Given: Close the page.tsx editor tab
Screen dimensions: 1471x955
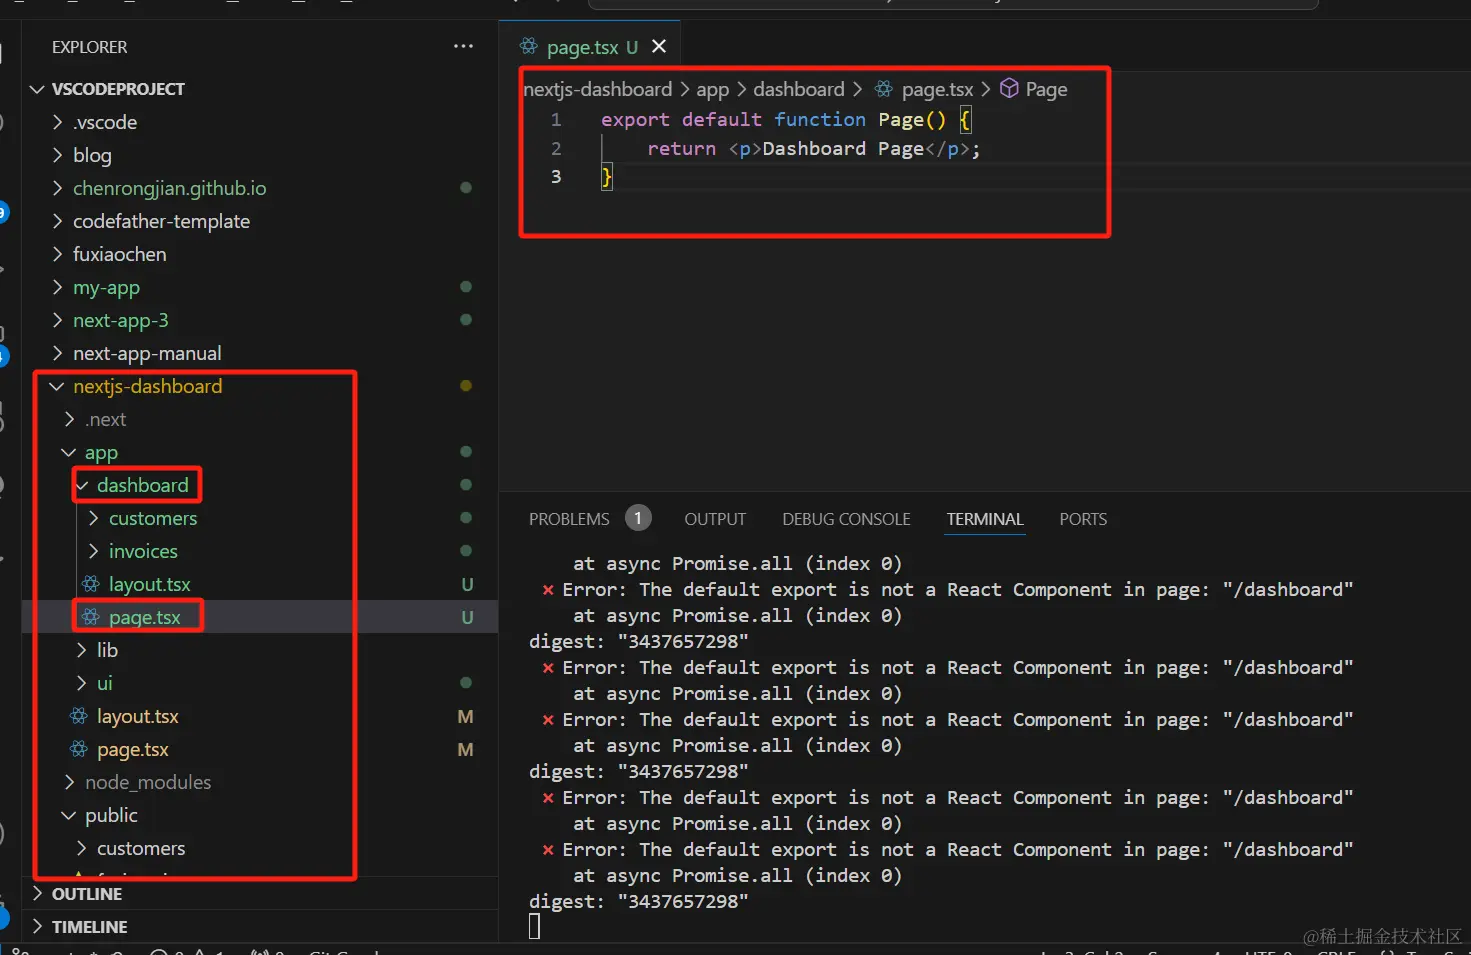Looking at the screenshot, I should tap(659, 46).
